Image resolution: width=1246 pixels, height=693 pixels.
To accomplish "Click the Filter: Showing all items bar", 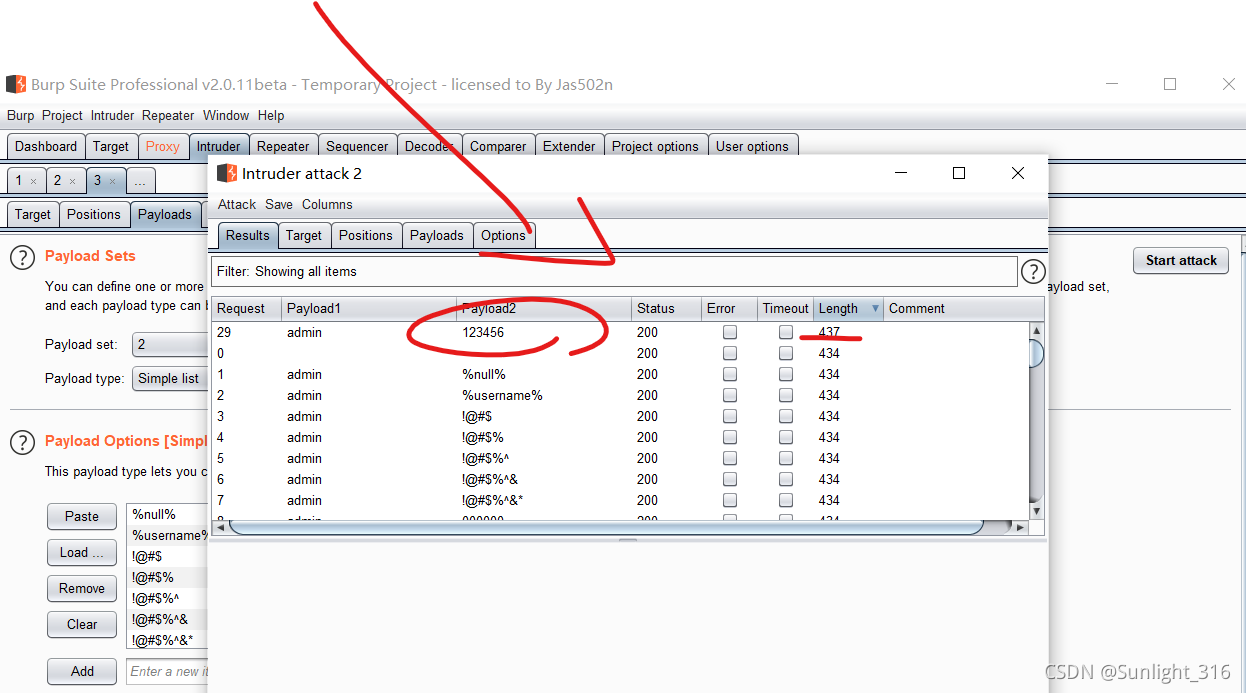I will 614,271.
